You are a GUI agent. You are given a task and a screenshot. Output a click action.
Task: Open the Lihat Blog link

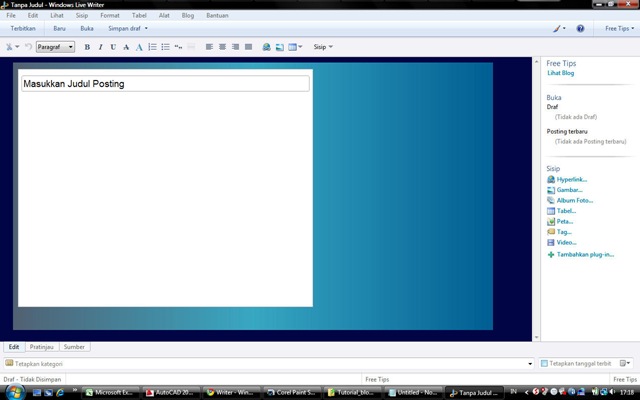coord(560,73)
